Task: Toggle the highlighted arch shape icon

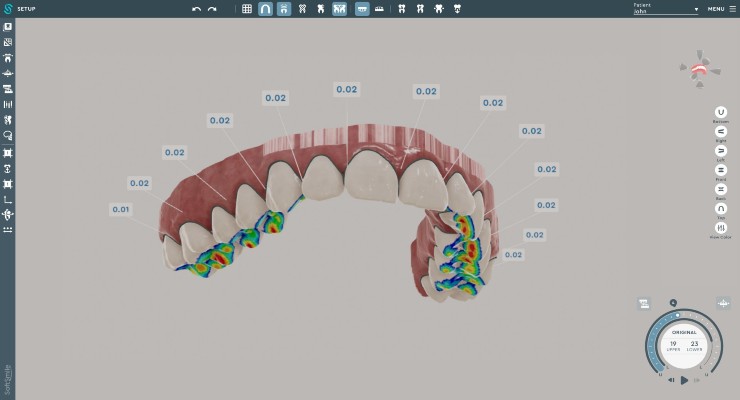Action: pyautogui.click(x=265, y=9)
